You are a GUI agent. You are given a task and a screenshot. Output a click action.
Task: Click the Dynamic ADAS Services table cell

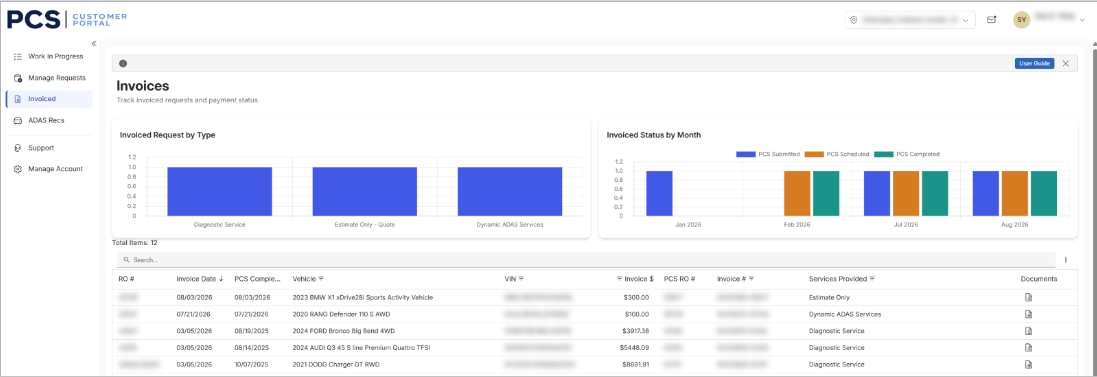coord(845,314)
